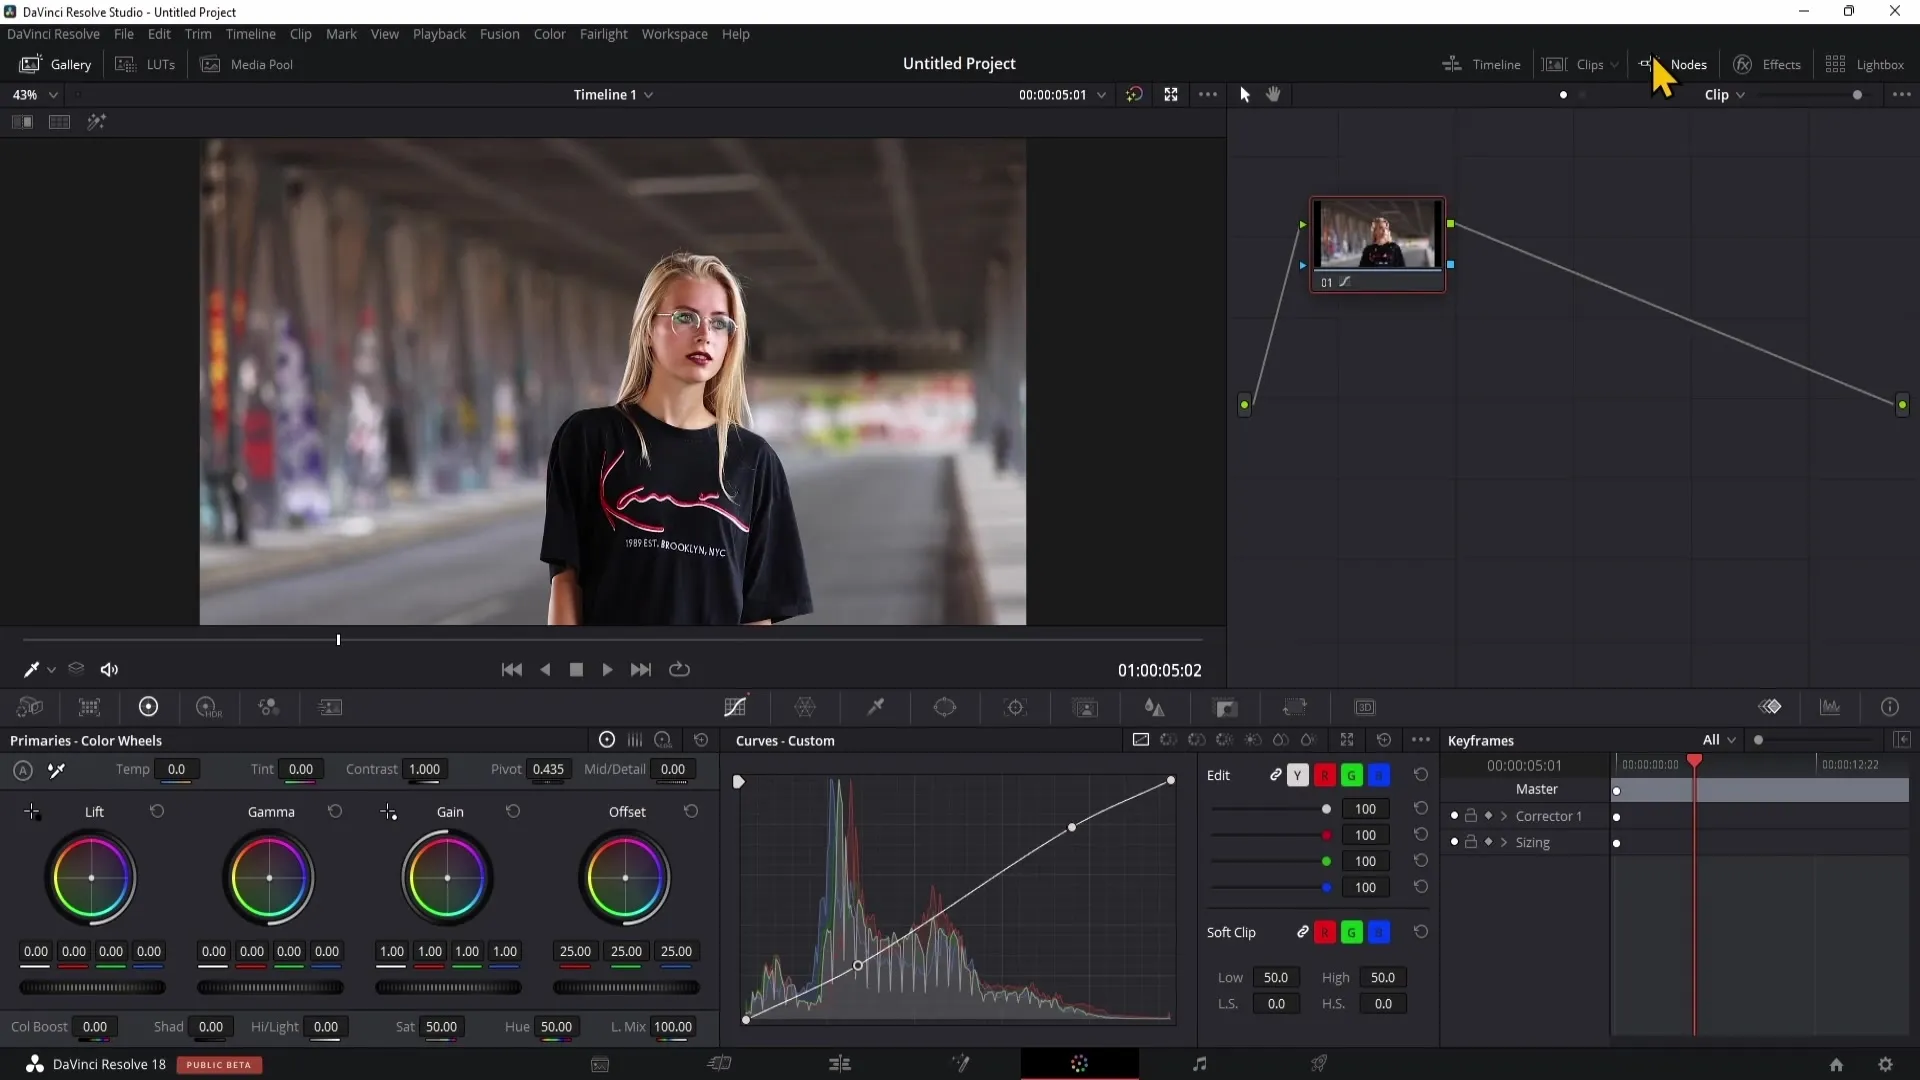Toggle the Effects panel button
1920x1080 pixels.
point(1767,64)
